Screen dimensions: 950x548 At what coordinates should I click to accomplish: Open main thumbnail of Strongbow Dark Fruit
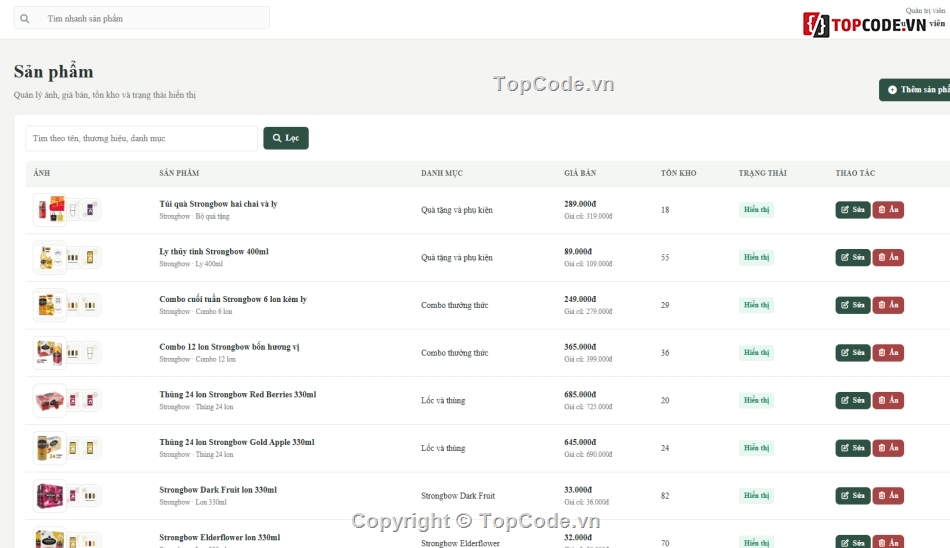[50, 496]
